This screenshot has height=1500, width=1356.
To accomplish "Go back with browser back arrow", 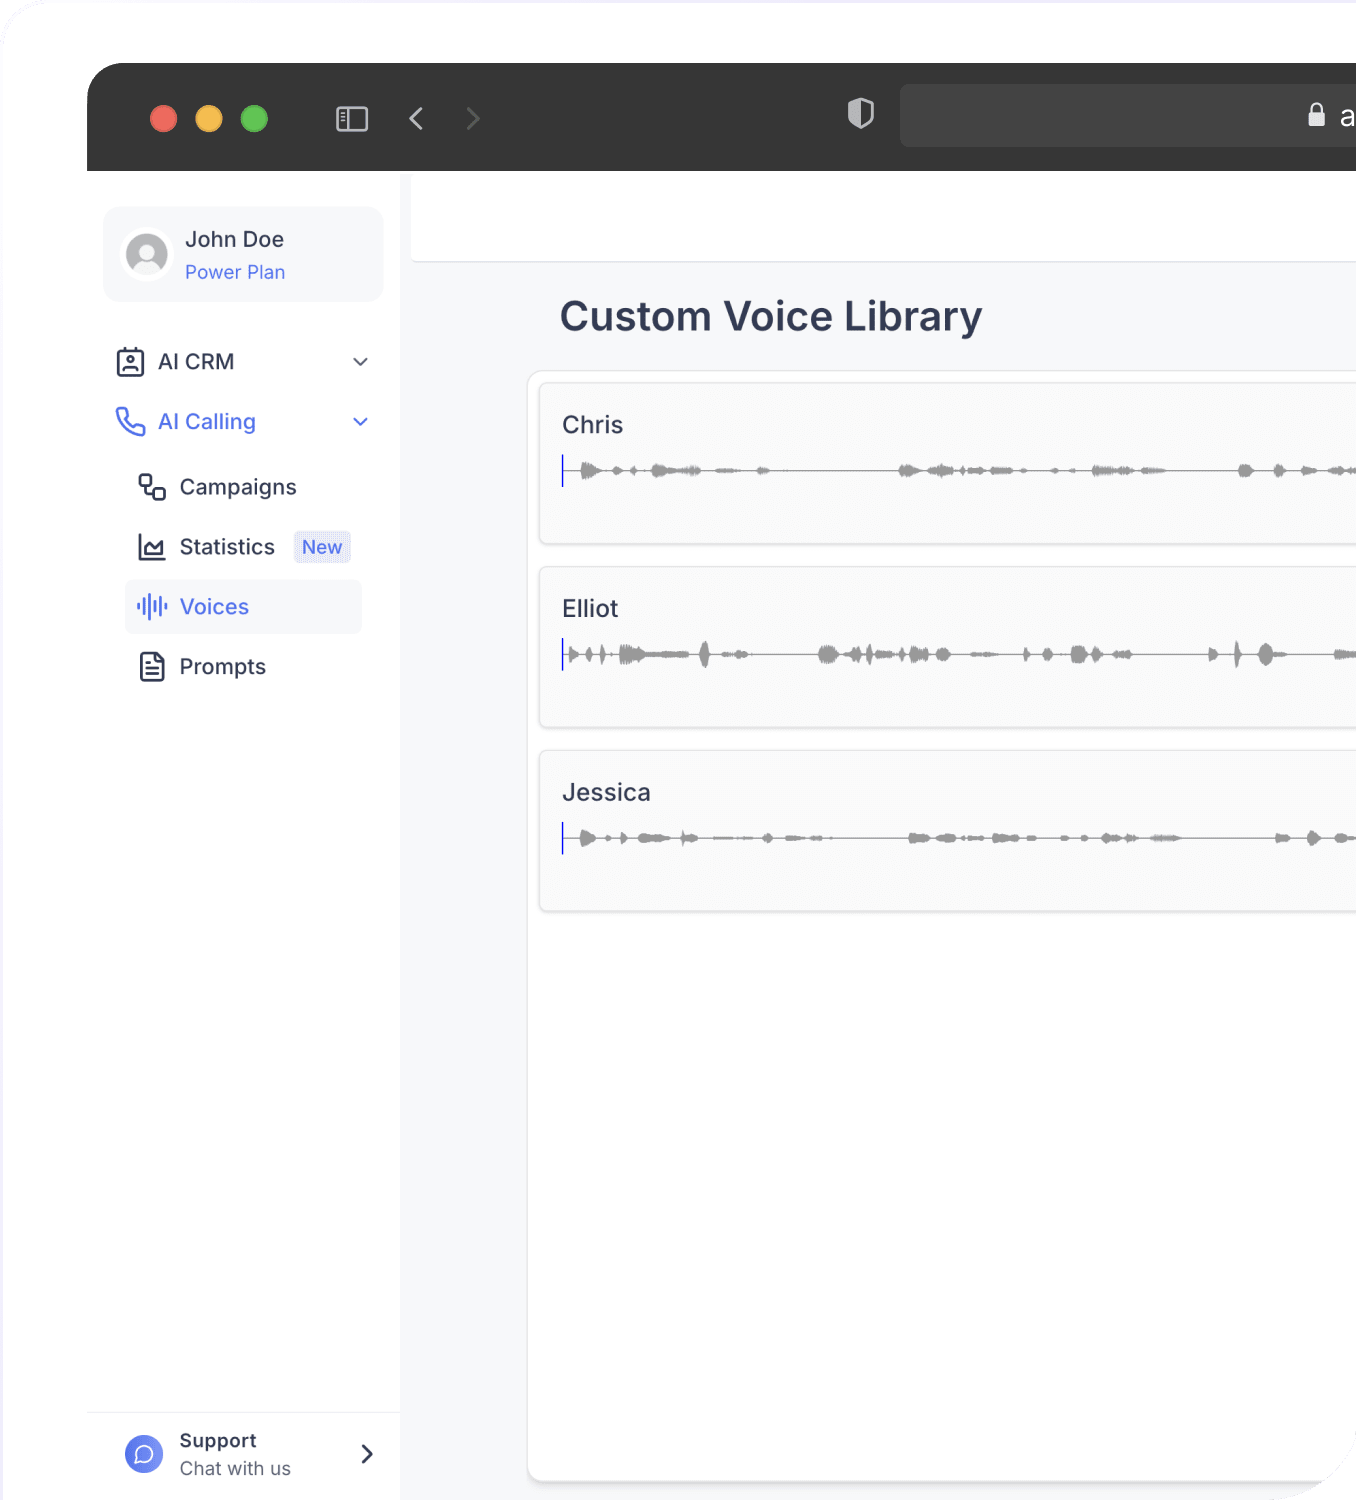I will coord(417,119).
